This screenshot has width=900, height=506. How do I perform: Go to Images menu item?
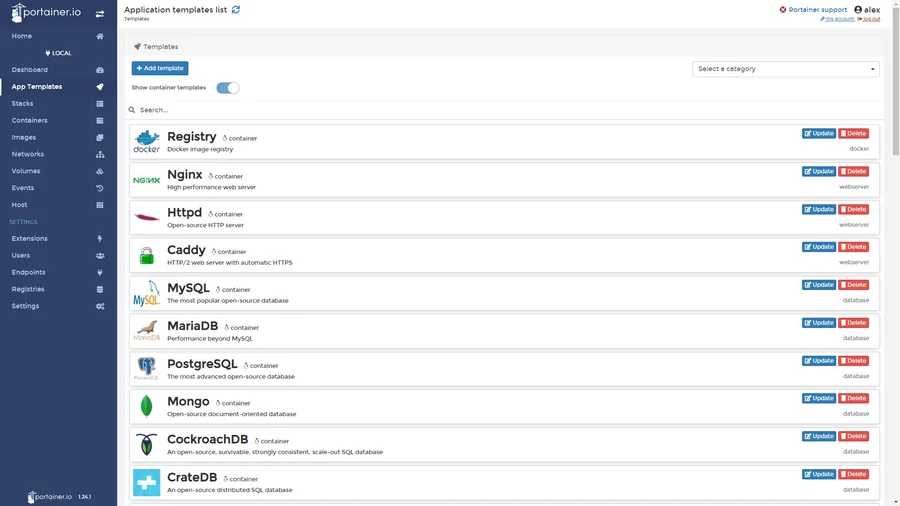pyautogui.click(x=24, y=138)
